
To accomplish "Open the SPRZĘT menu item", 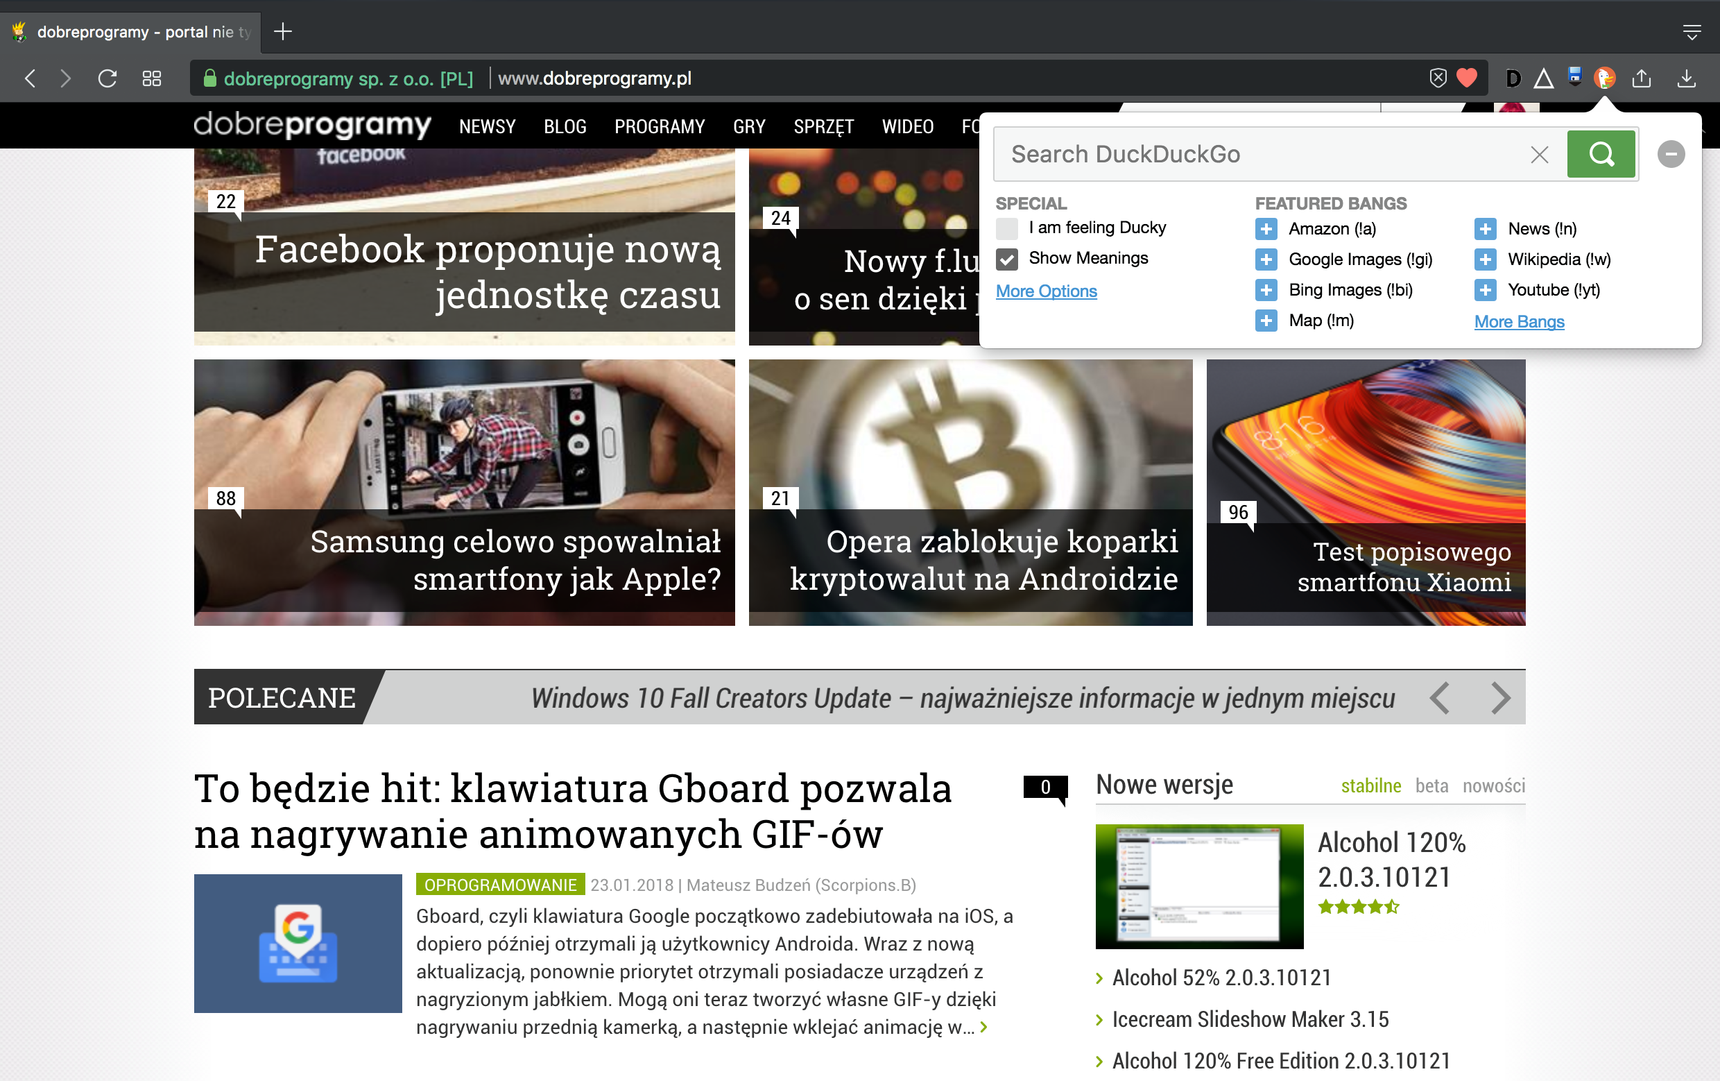I will (x=824, y=127).
